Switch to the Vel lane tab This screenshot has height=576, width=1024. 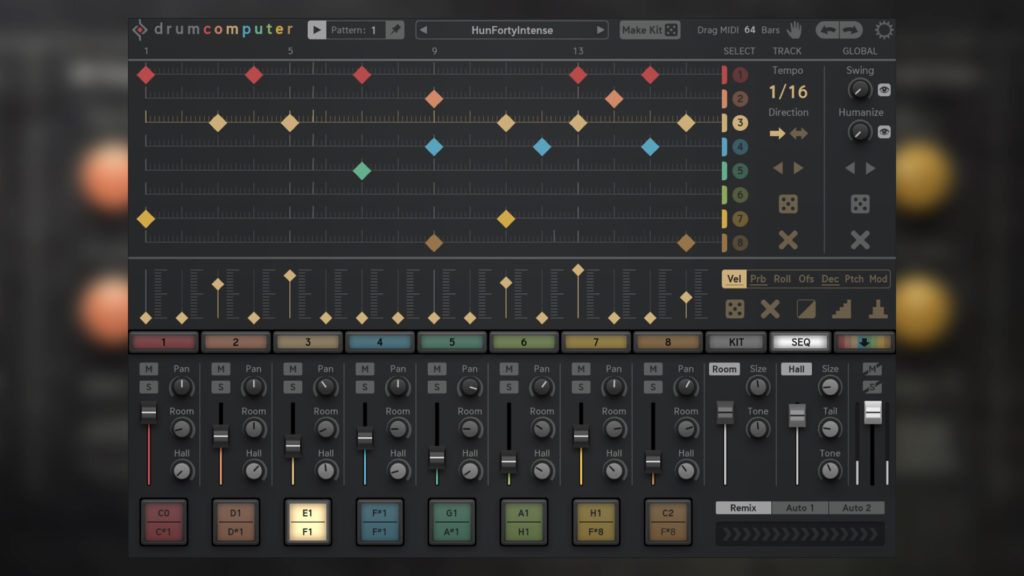[734, 279]
